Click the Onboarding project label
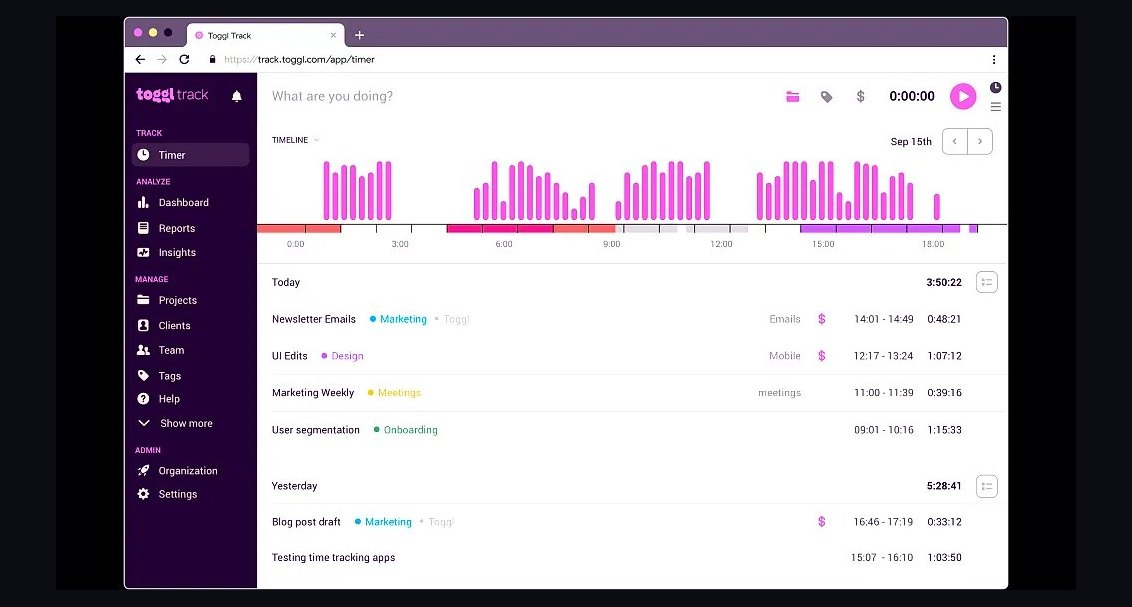 [x=411, y=429]
